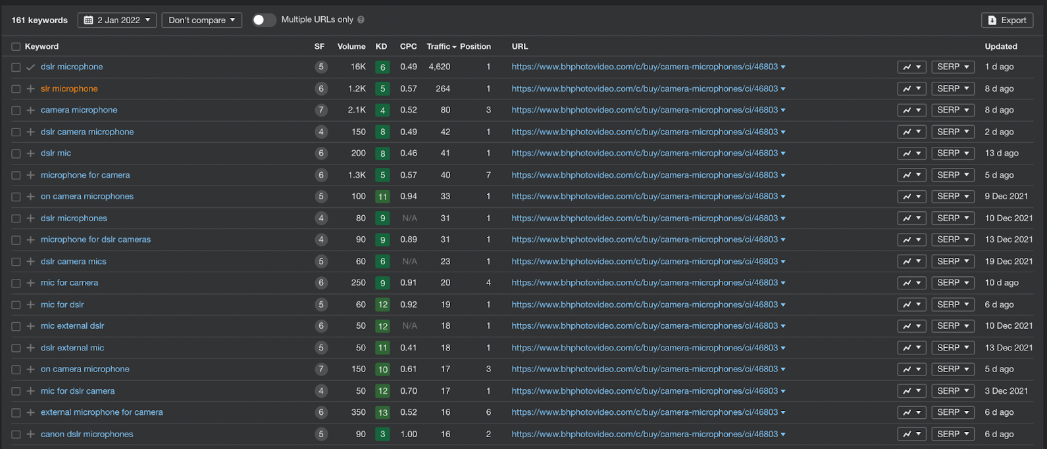
Task: Open the 'external microphone for camera' keyword link
Action: (101, 412)
